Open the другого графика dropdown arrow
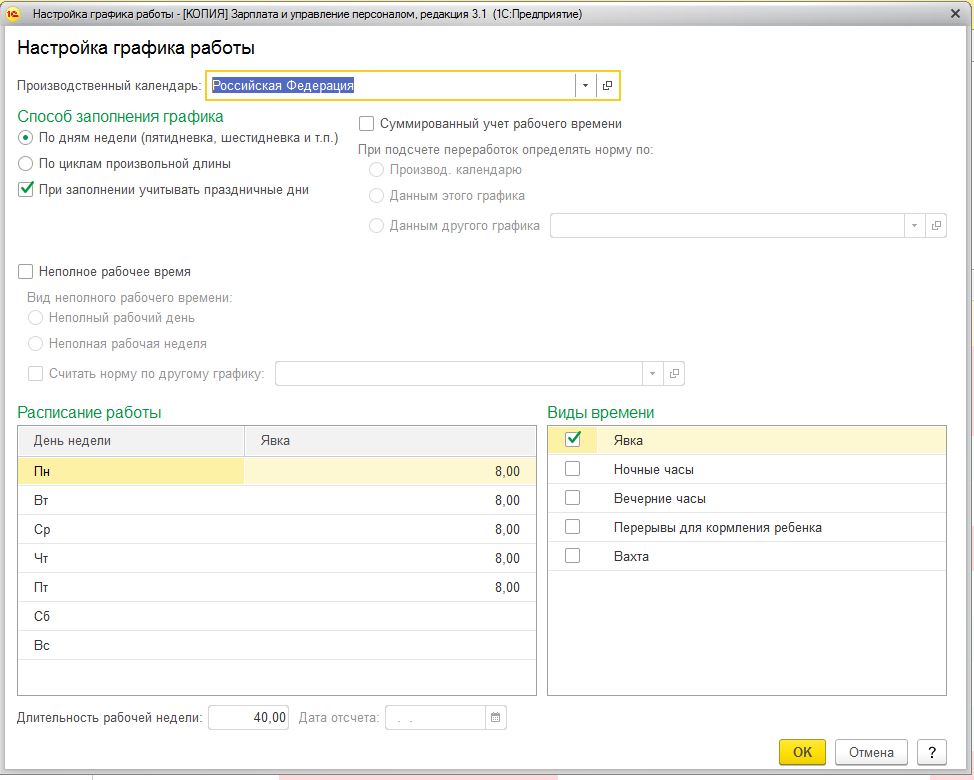The width and height of the screenshot is (974, 780). (x=914, y=225)
